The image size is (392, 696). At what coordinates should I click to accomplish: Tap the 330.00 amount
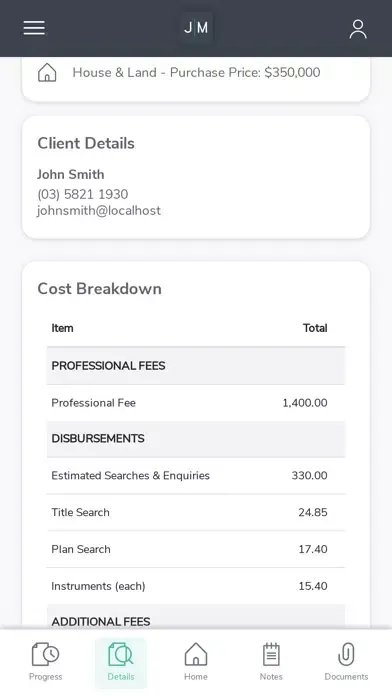(x=309, y=475)
